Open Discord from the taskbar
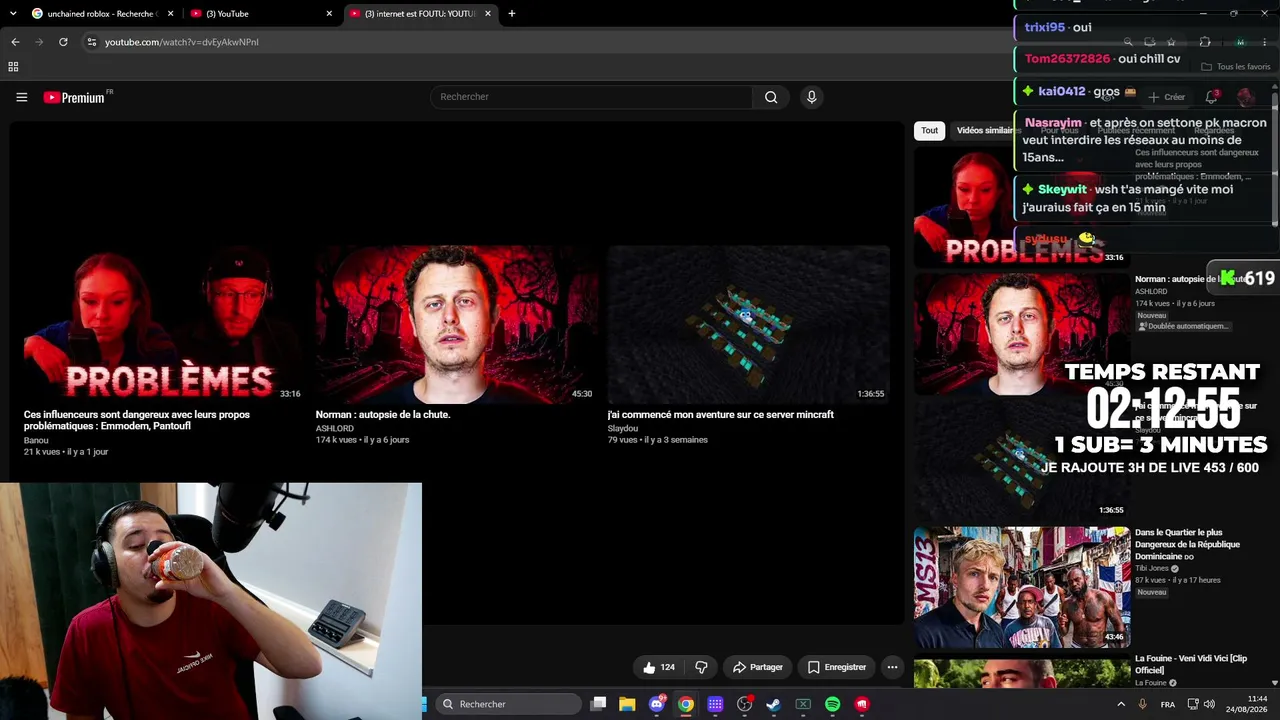 [x=657, y=704]
